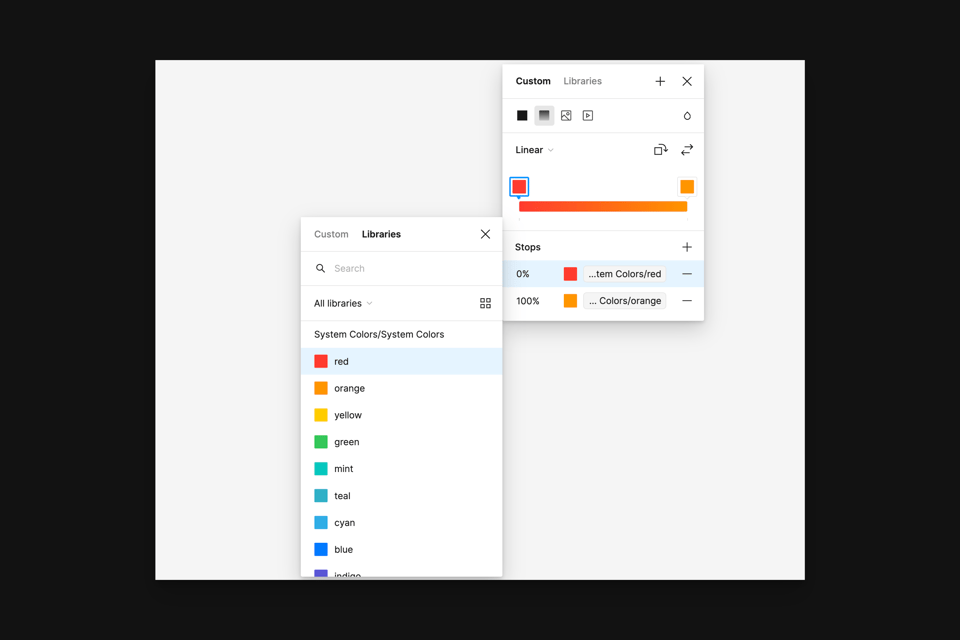Pick the mint color style

pos(343,469)
